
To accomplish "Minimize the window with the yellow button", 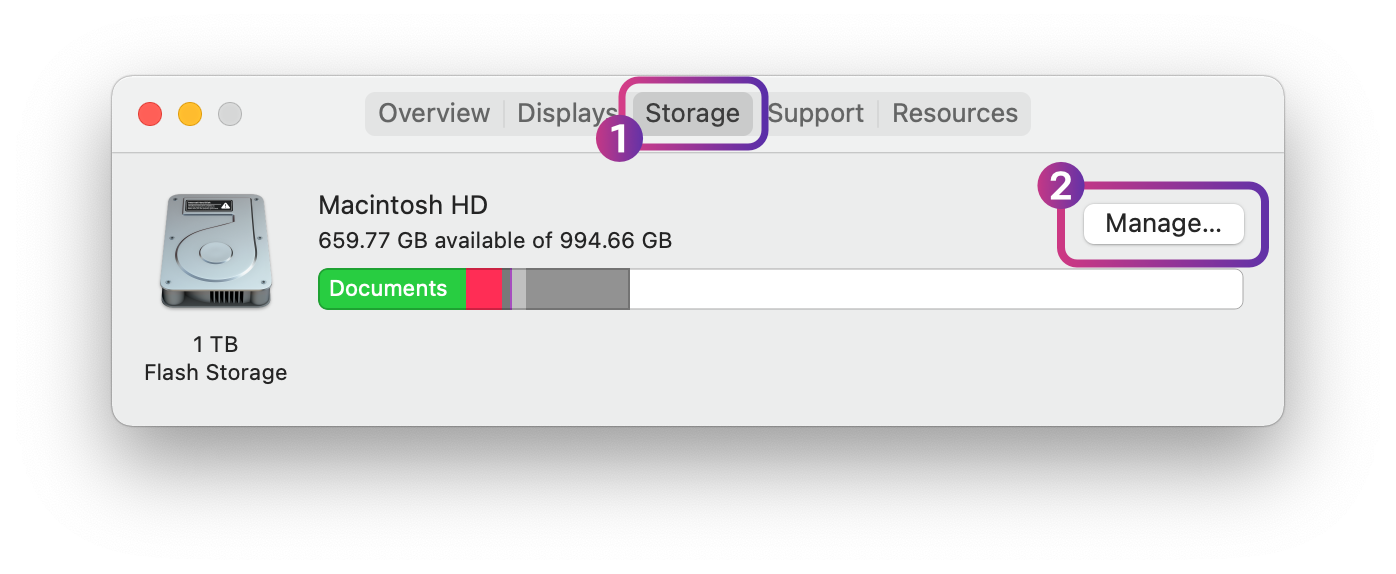I will pyautogui.click(x=190, y=114).
